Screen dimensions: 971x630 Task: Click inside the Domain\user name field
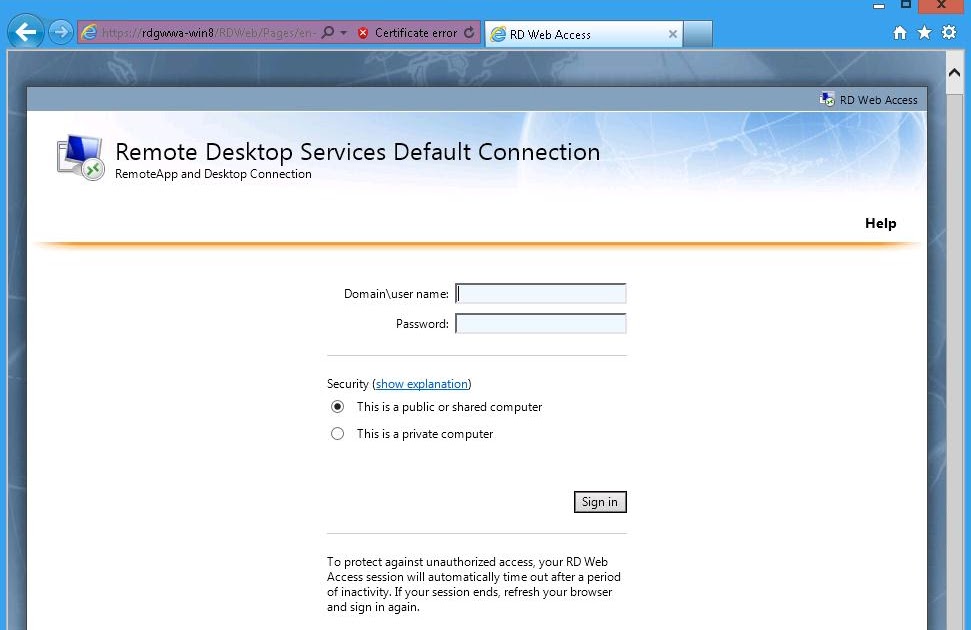[540, 292]
